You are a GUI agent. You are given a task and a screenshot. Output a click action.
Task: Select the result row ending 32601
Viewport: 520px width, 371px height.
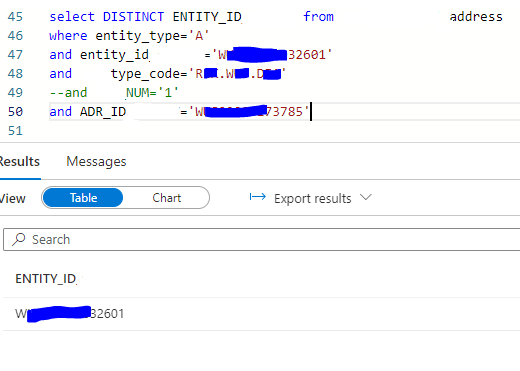coord(262,314)
